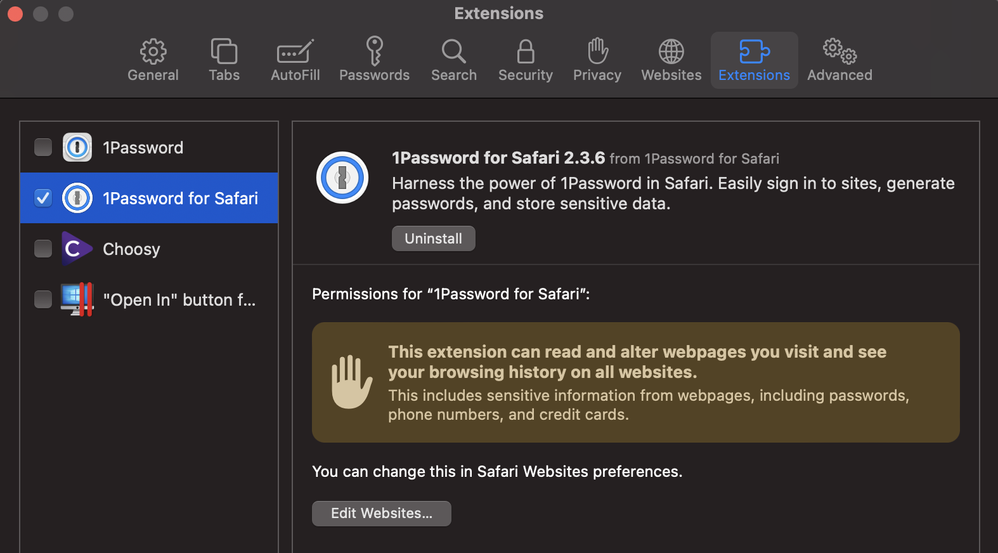Click the large 1Password logo in details

click(x=342, y=178)
